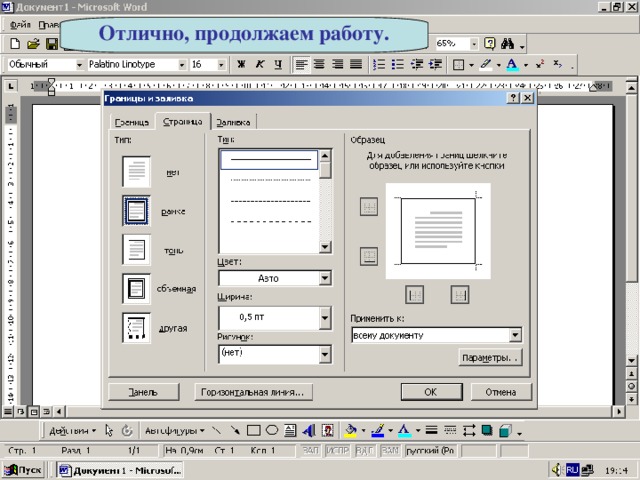Open the Ширина 0,5 пт dropdown

pos(325,317)
